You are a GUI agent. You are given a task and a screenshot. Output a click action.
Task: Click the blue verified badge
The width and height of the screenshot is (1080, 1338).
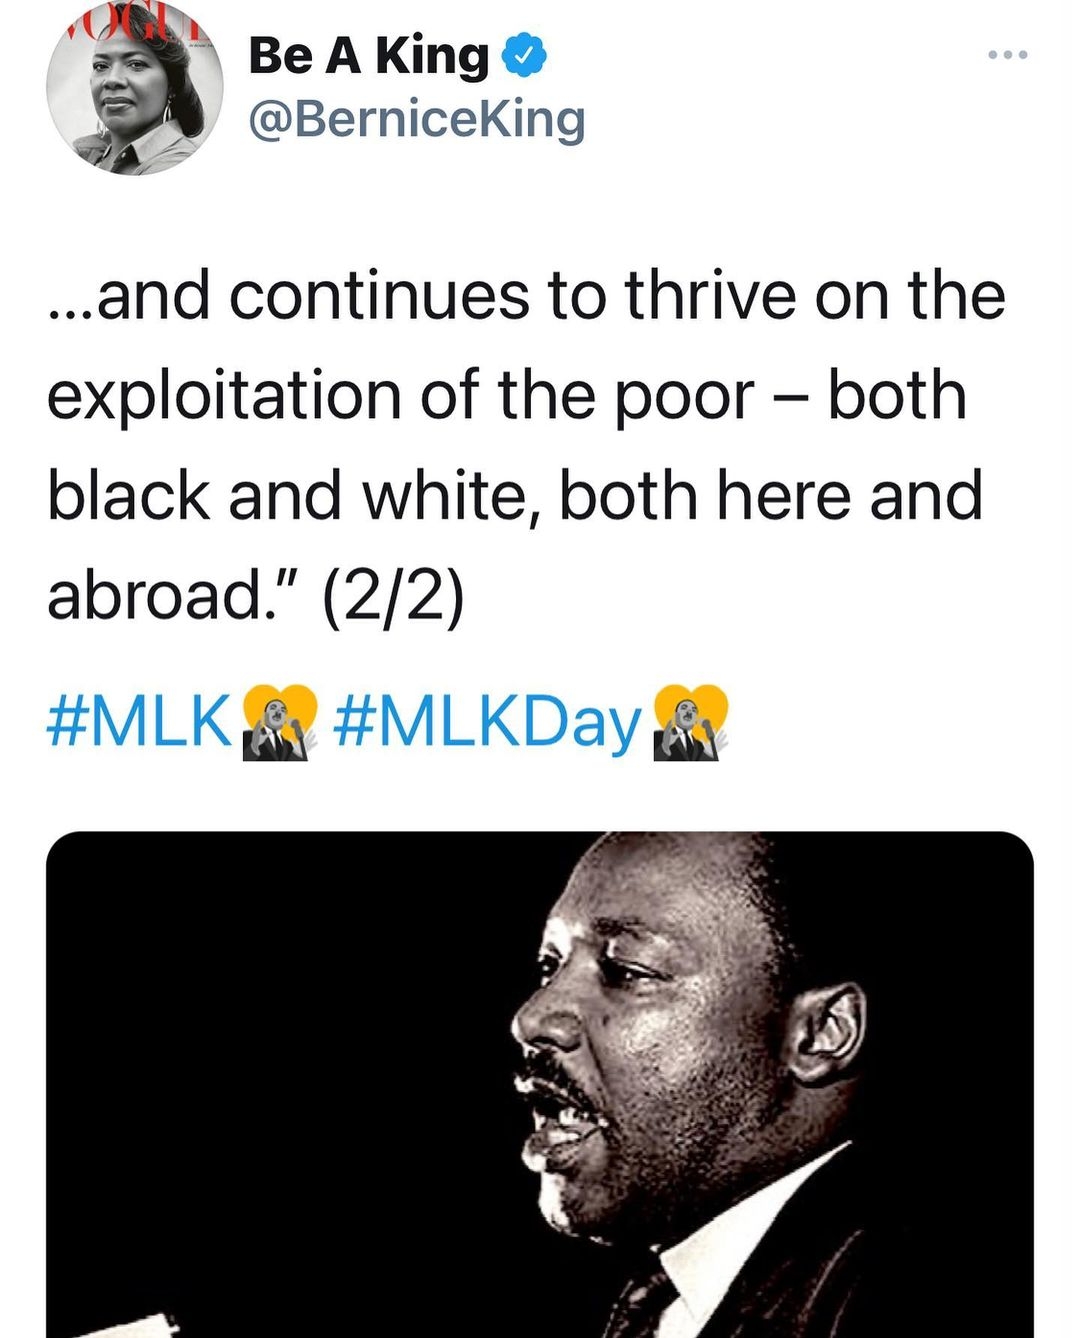pos(524,55)
